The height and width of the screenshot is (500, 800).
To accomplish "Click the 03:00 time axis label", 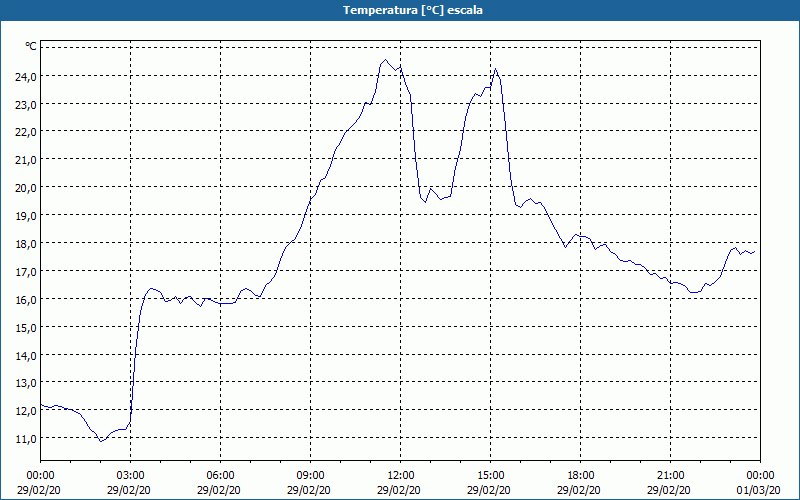I will (131, 476).
